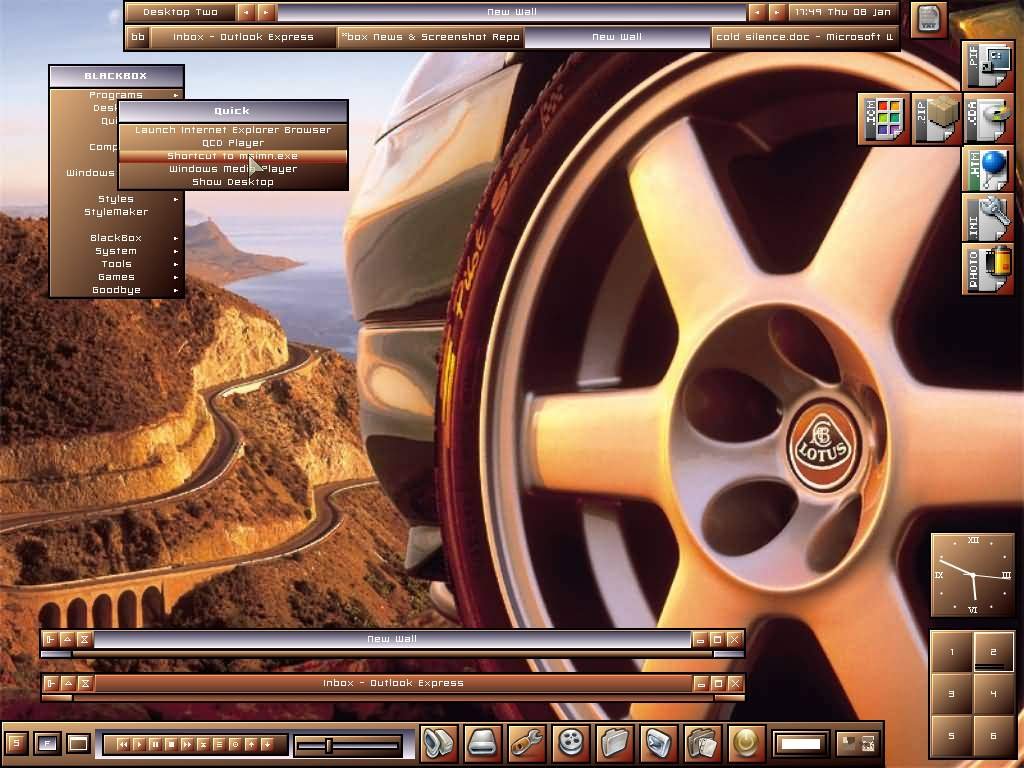The image size is (1024, 768).
Task: Switch to workspace 6 in the pager
Action: 993,736
